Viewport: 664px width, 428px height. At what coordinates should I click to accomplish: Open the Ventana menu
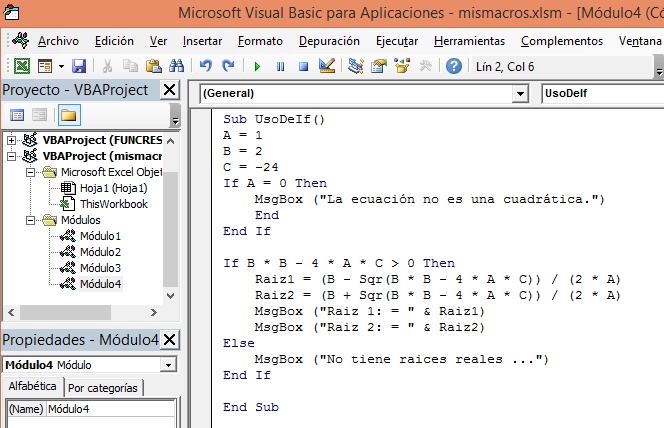click(640, 41)
